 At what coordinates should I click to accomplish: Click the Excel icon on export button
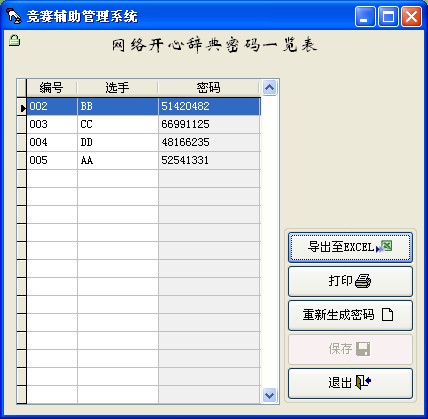pos(384,247)
